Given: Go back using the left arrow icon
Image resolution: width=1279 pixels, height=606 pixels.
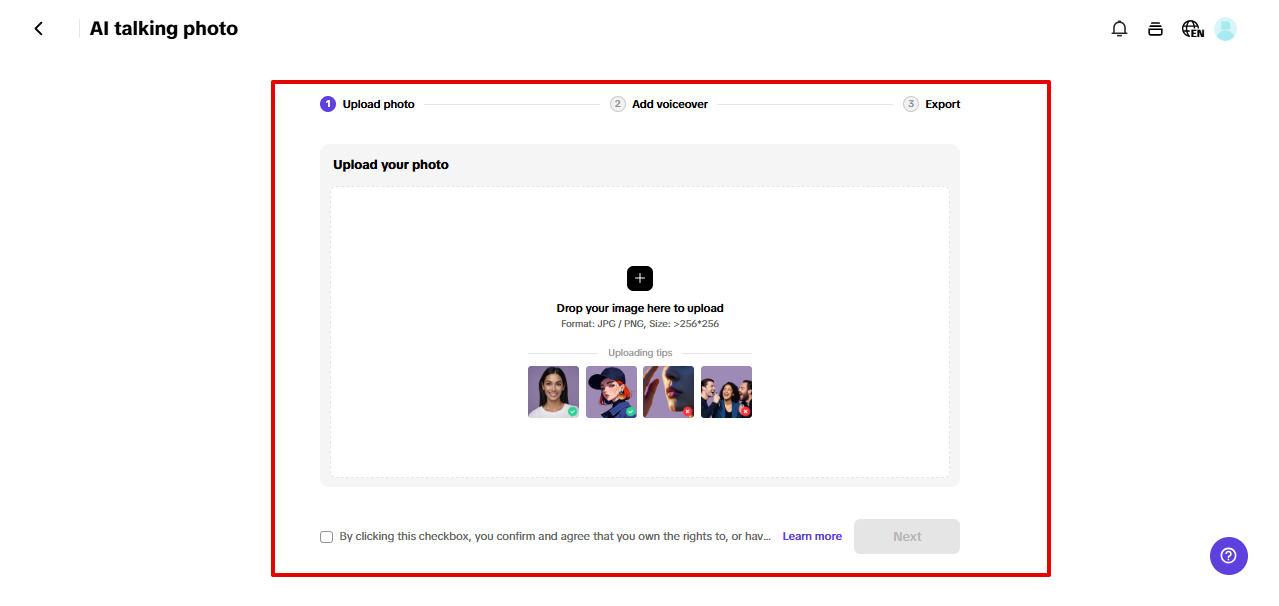Looking at the screenshot, I should [x=39, y=29].
